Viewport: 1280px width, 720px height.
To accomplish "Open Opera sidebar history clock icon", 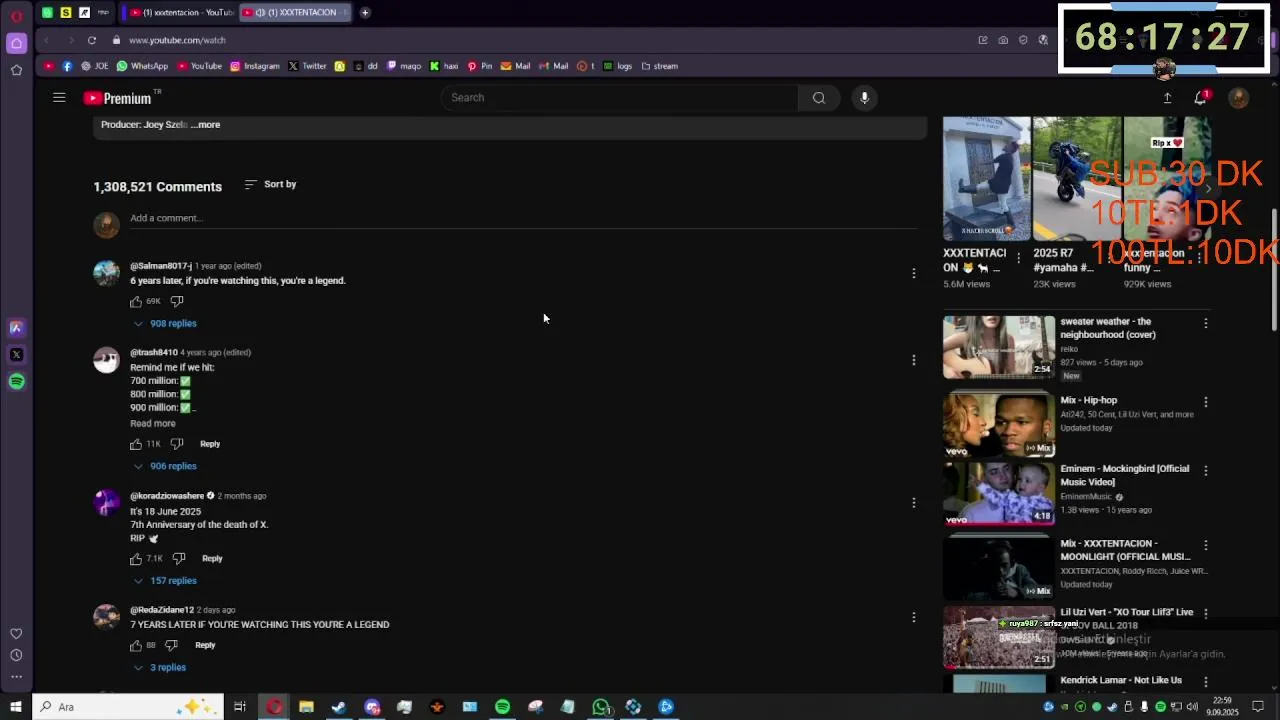I will tap(16, 655).
